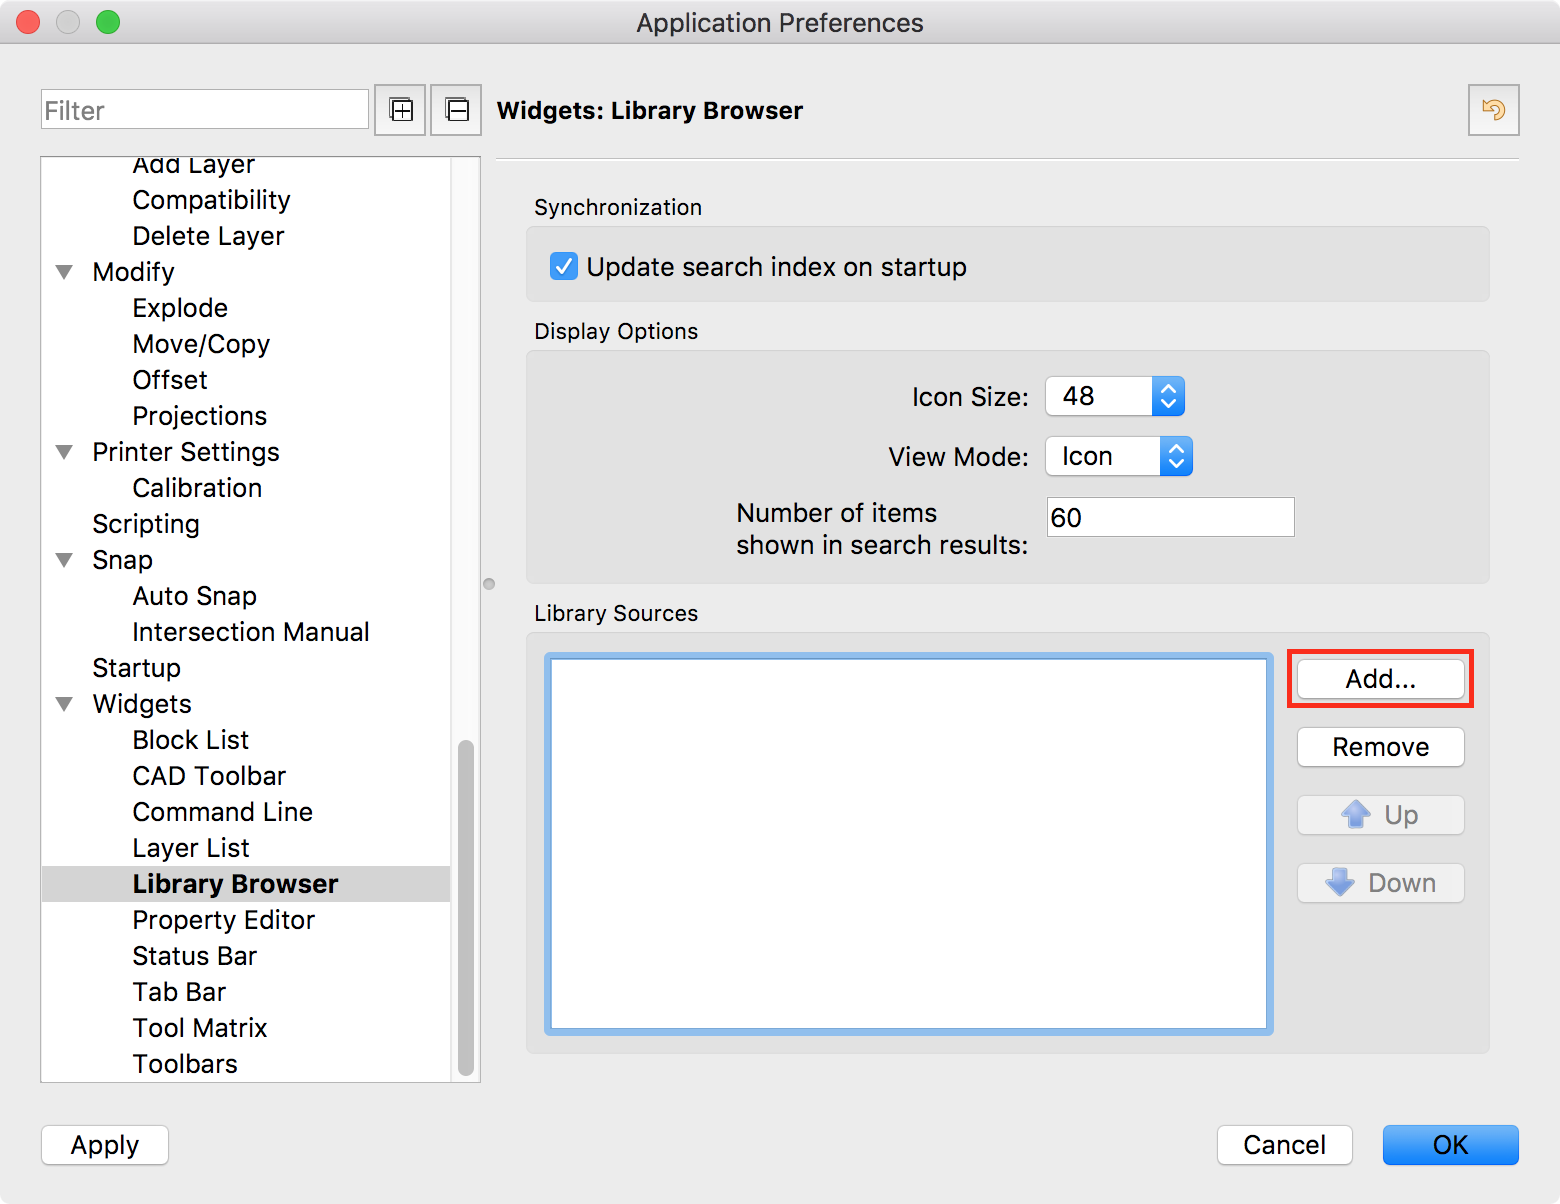Click the number of items field
The image size is (1560, 1204).
[1170, 517]
